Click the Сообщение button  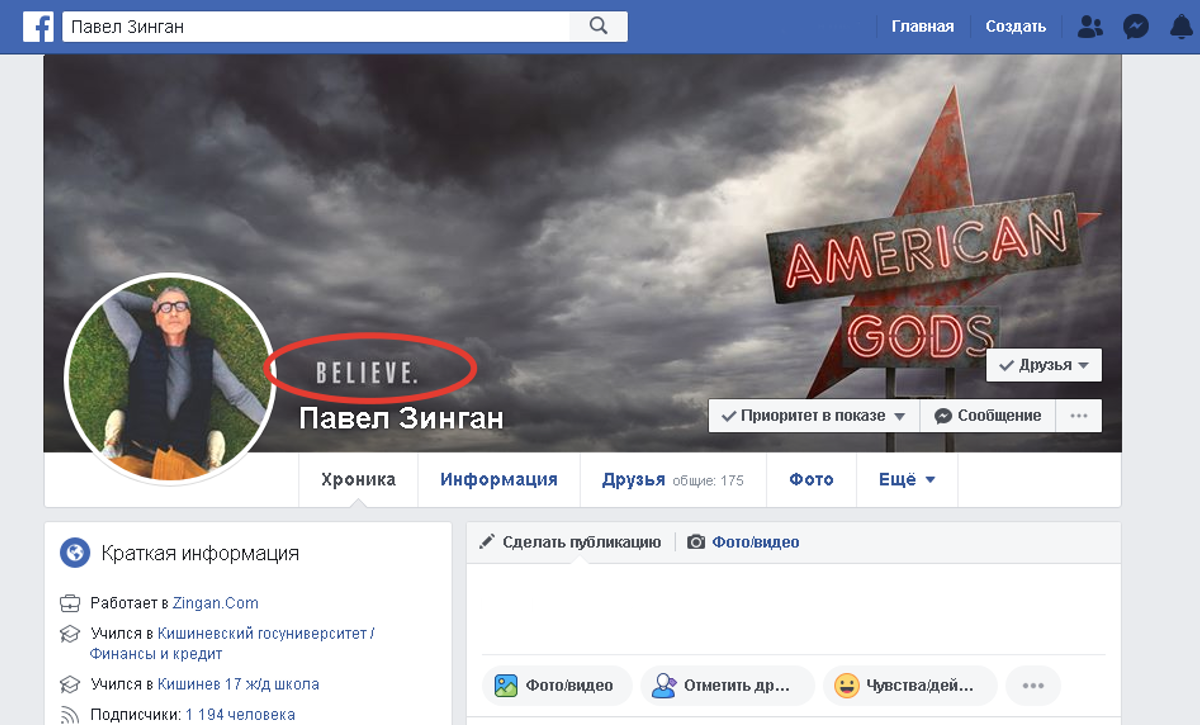987,416
